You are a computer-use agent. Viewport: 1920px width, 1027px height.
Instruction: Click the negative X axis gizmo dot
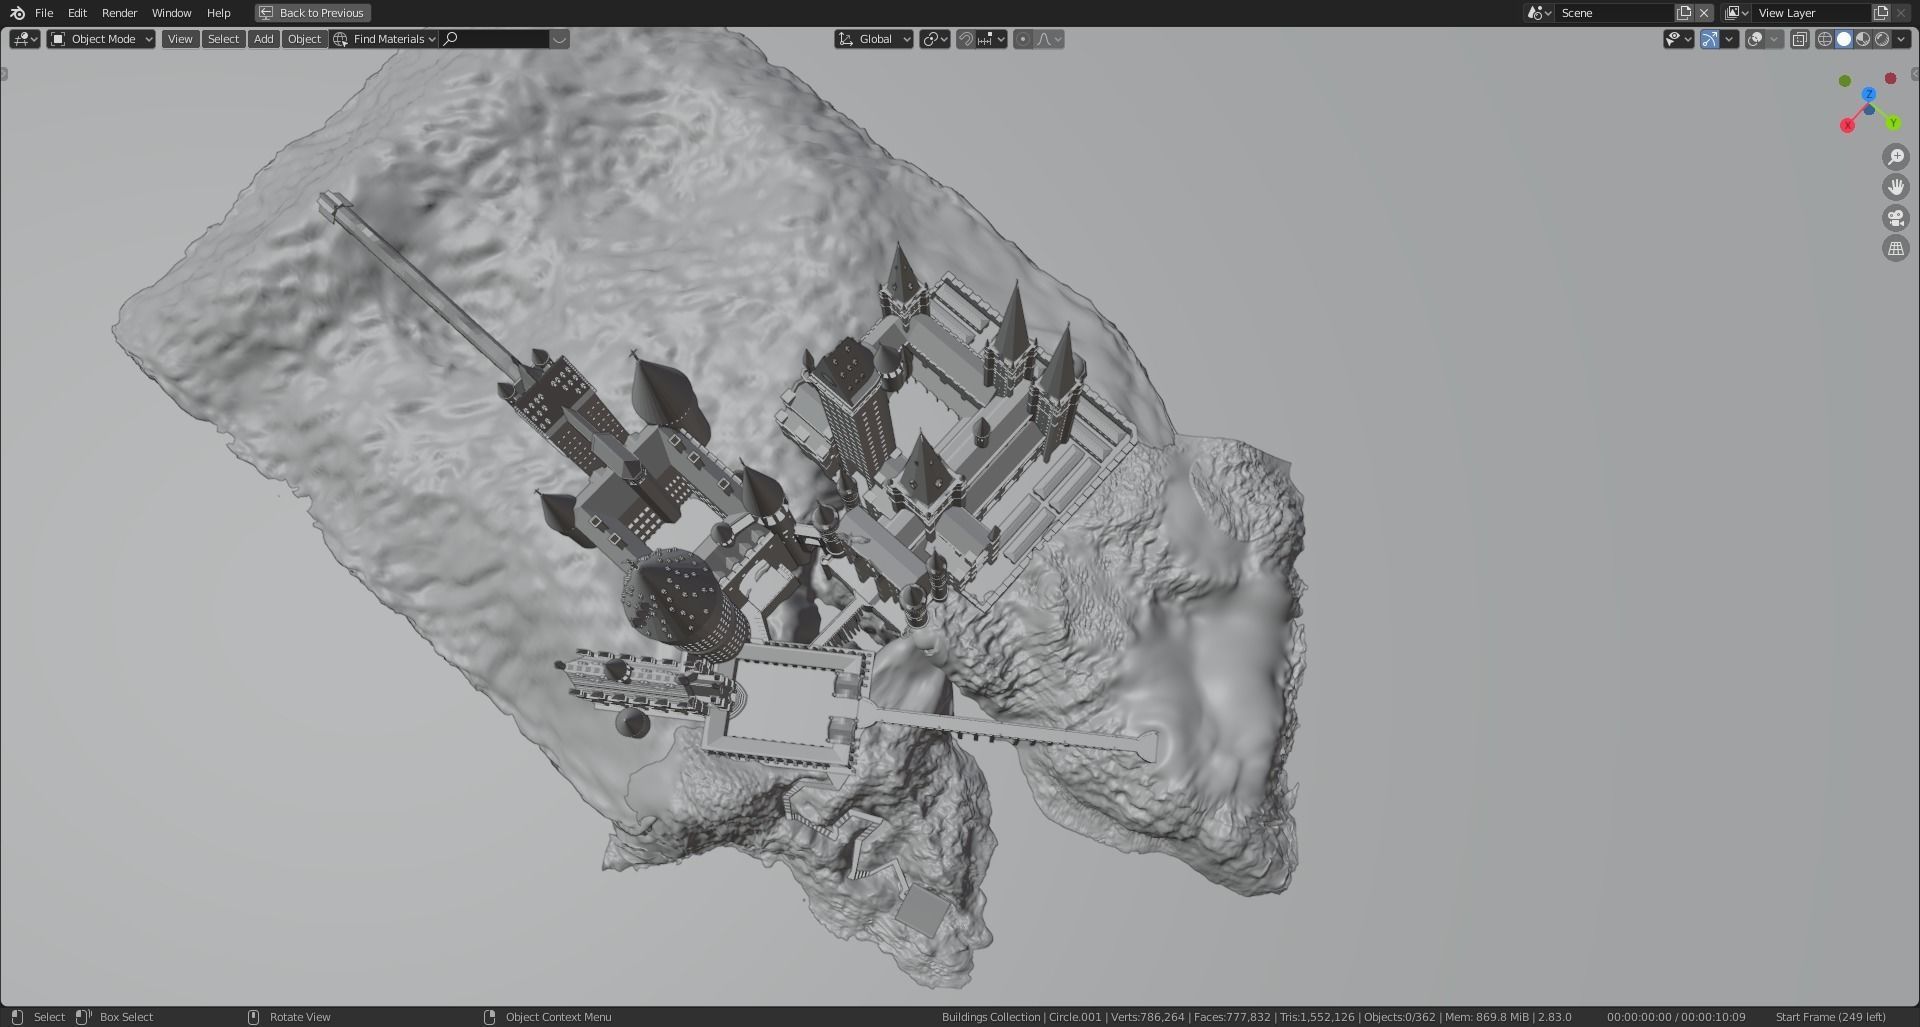click(1890, 78)
